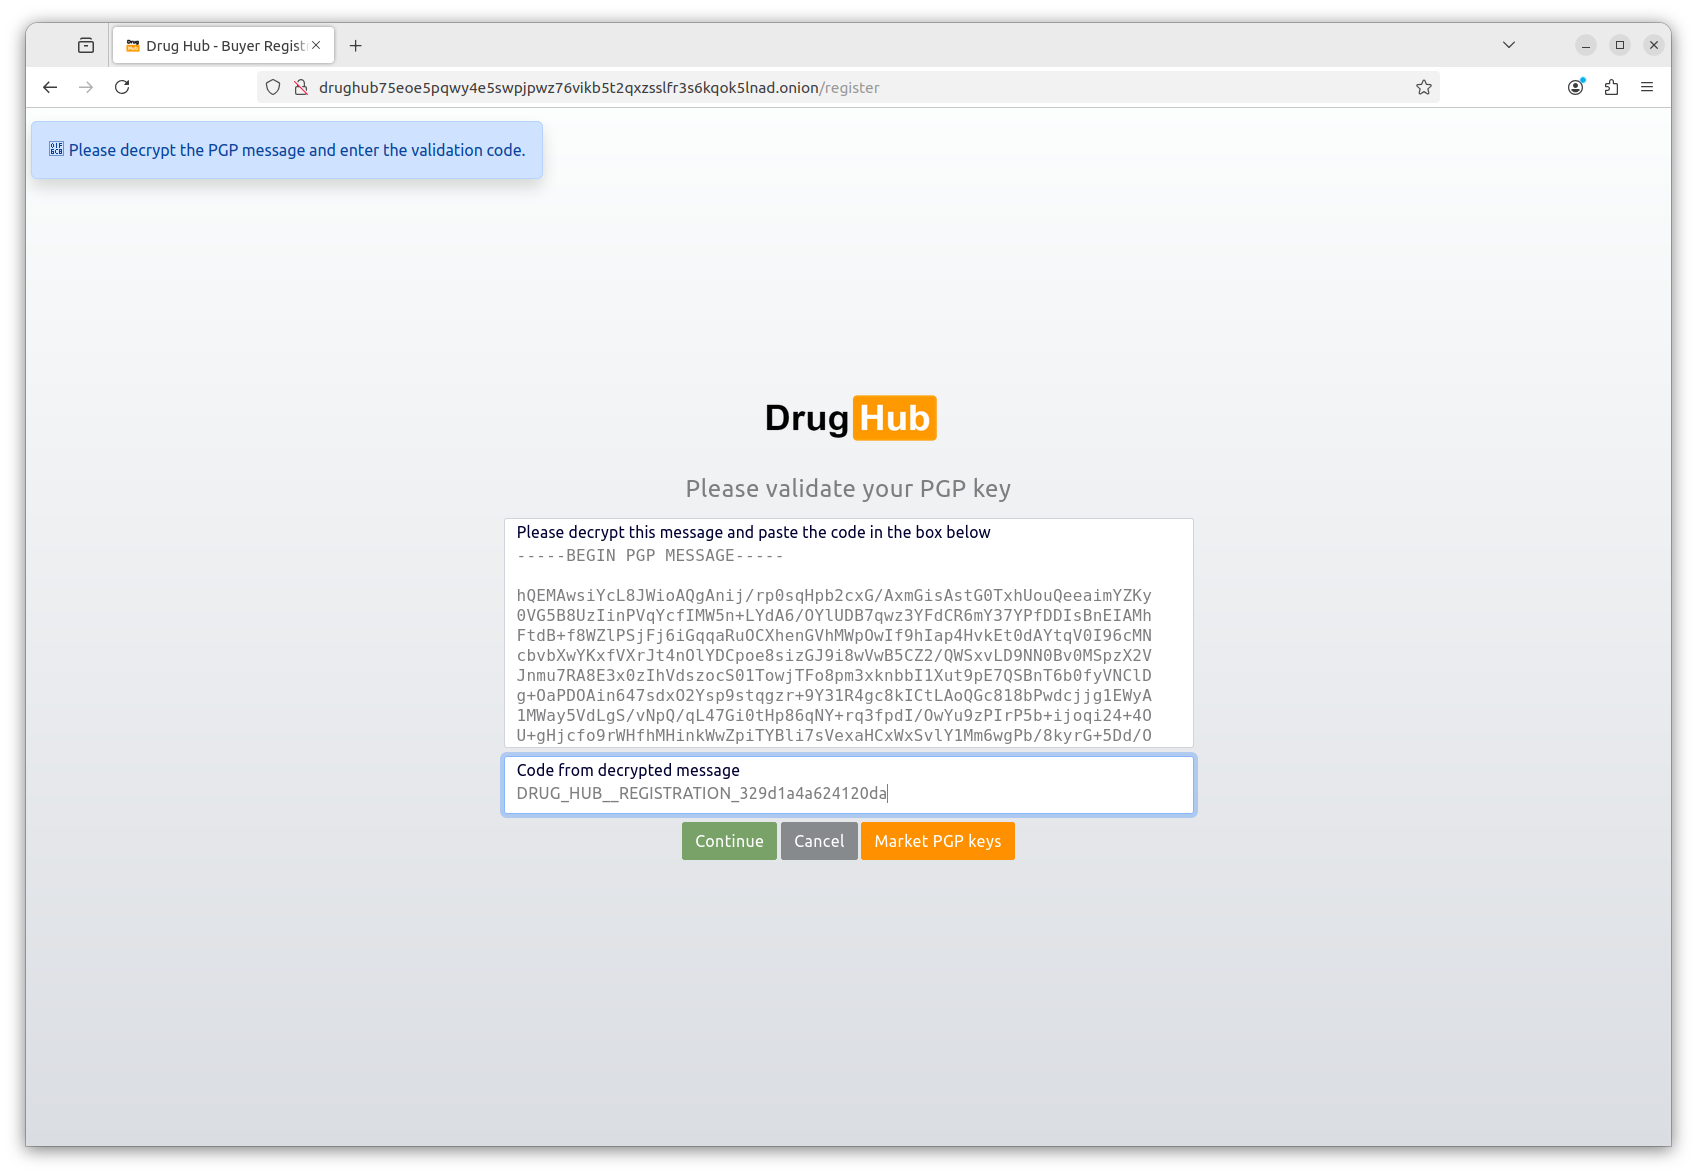Viewport: 1697px width, 1175px height.
Task: Open the application menu hamburger icon
Action: click(1648, 87)
